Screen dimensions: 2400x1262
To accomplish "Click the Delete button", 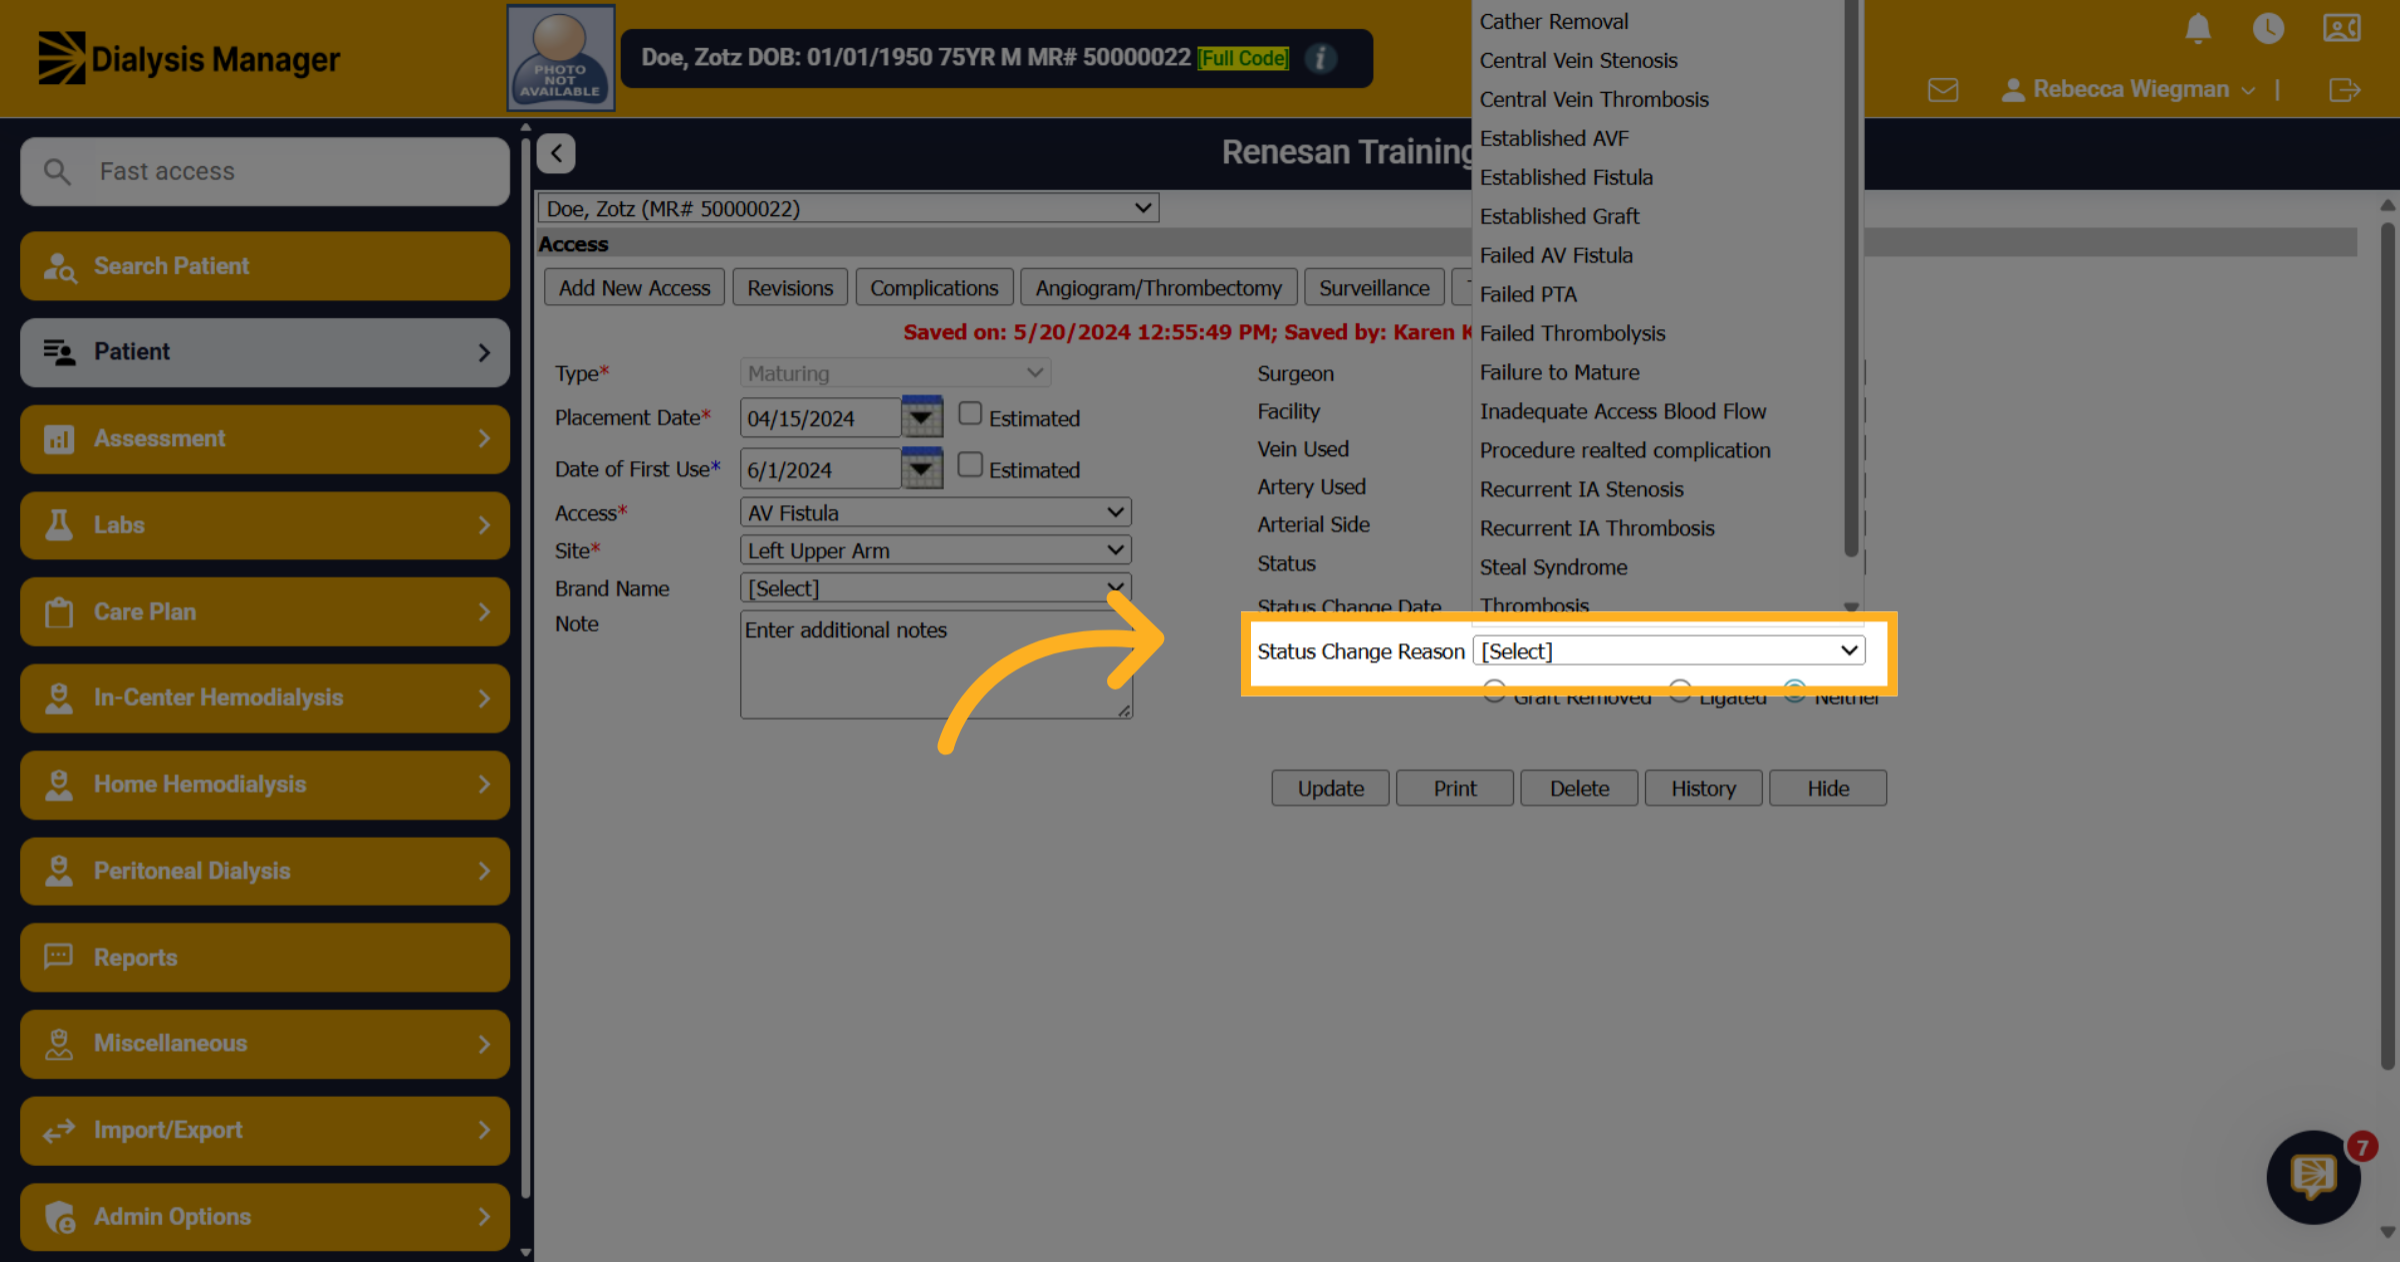I will pyautogui.click(x=1579, y=788).
